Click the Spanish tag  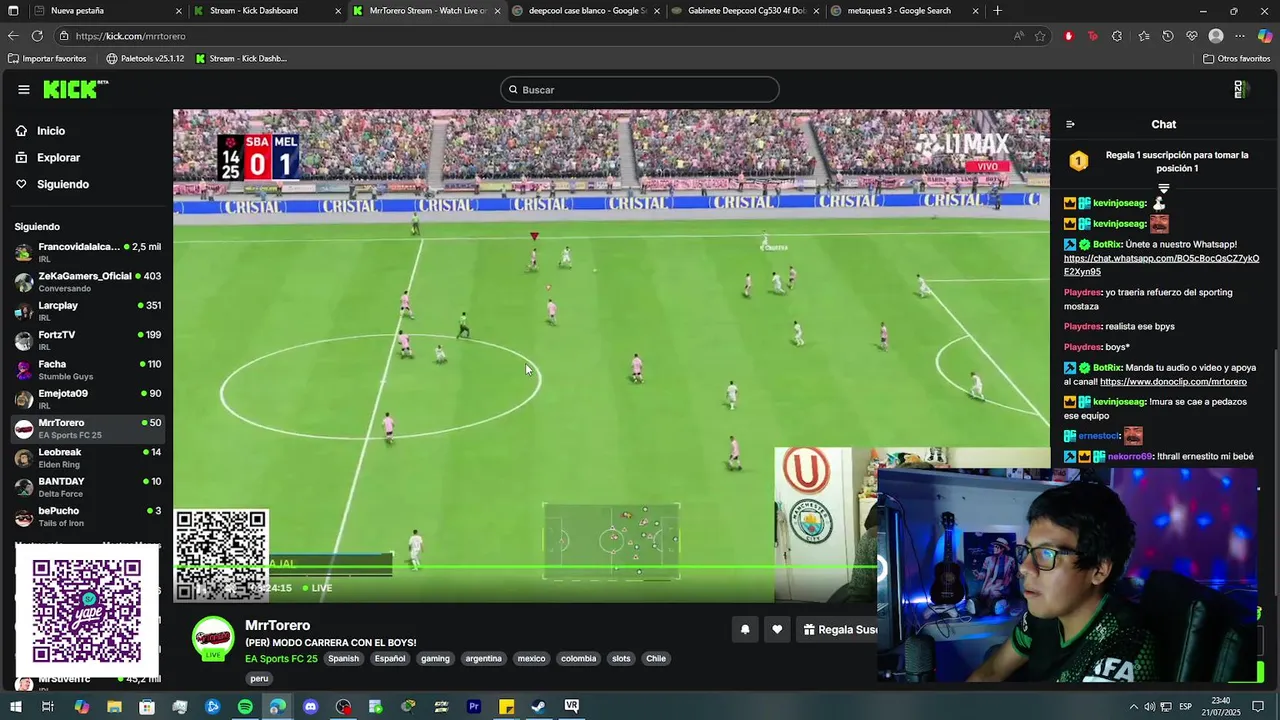(343, 659)
